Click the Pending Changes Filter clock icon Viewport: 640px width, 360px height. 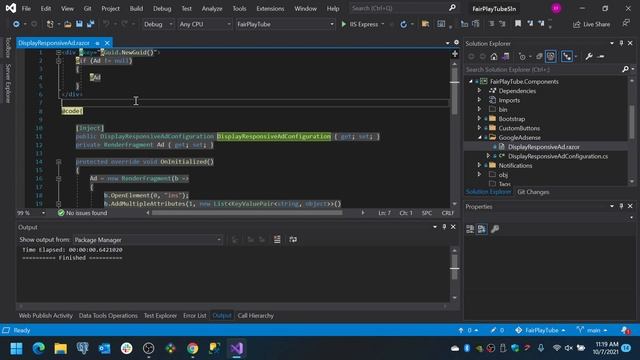(522, 57)
